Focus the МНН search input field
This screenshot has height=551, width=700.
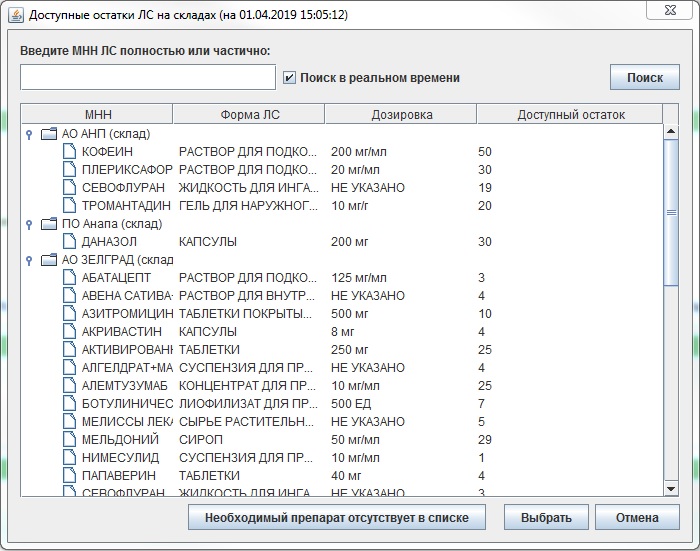pyautogui.click(x=148, y=77)
